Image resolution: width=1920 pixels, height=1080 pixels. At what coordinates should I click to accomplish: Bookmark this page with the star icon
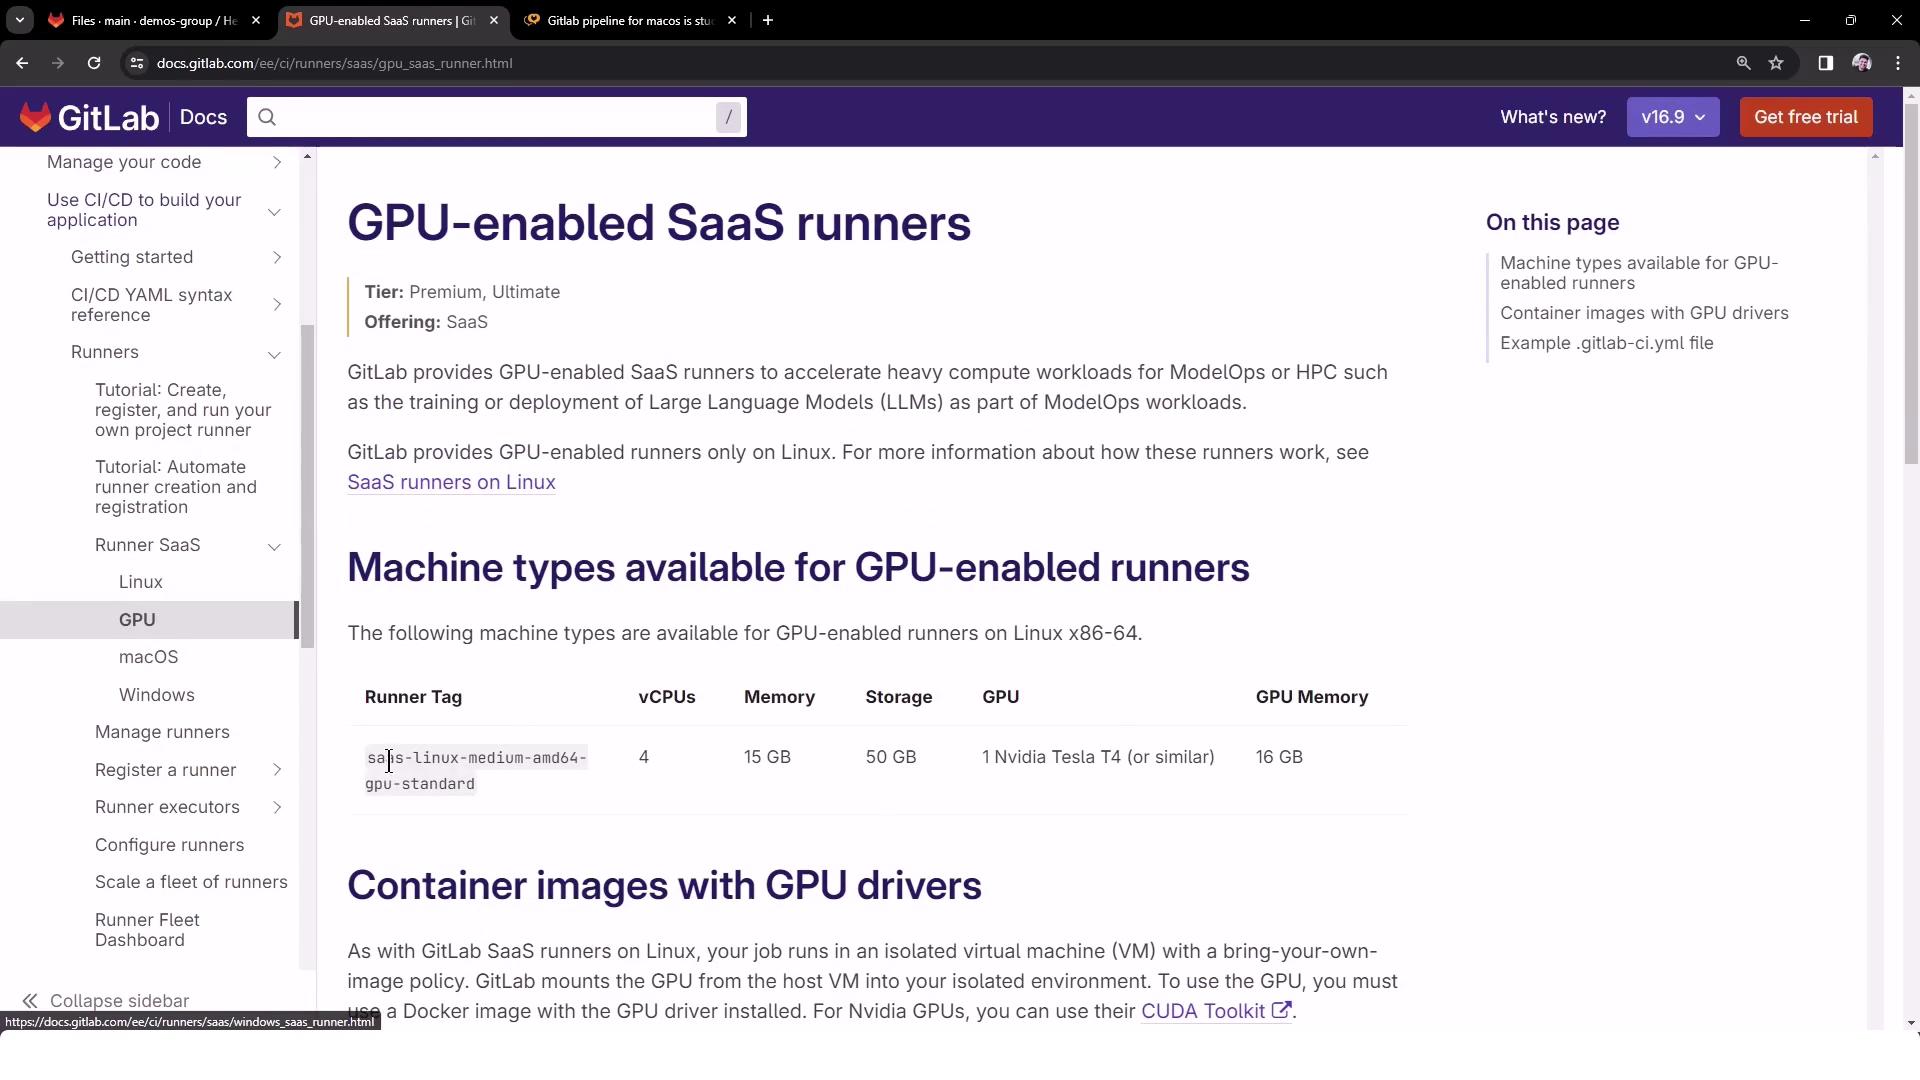point(1776,63)
